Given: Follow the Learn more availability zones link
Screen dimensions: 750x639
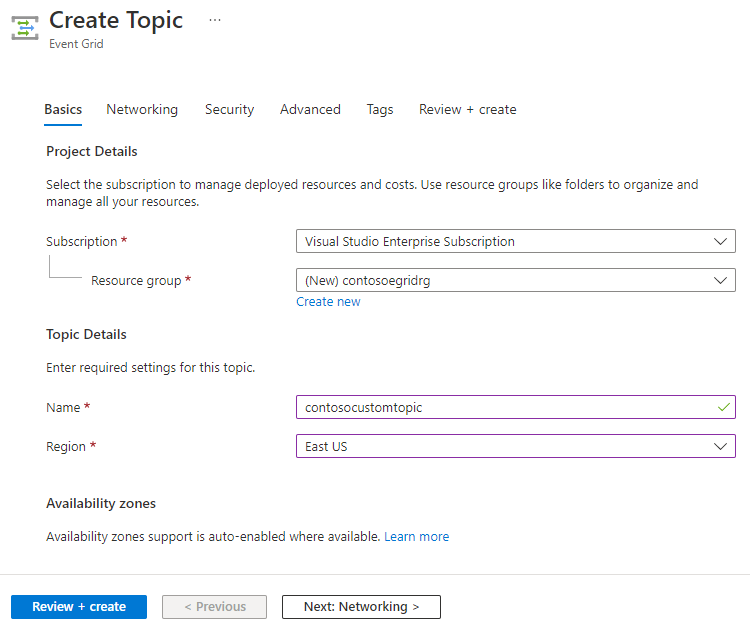Looking at the screenshot, I should 416,537.
